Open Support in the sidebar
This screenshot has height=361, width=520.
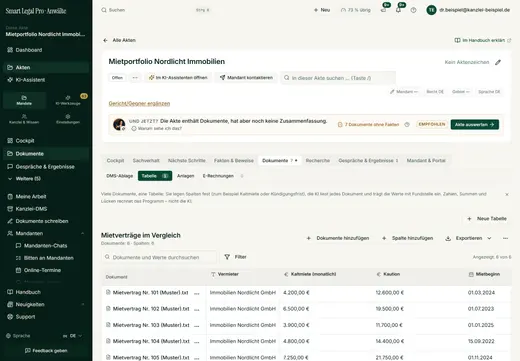46,317
